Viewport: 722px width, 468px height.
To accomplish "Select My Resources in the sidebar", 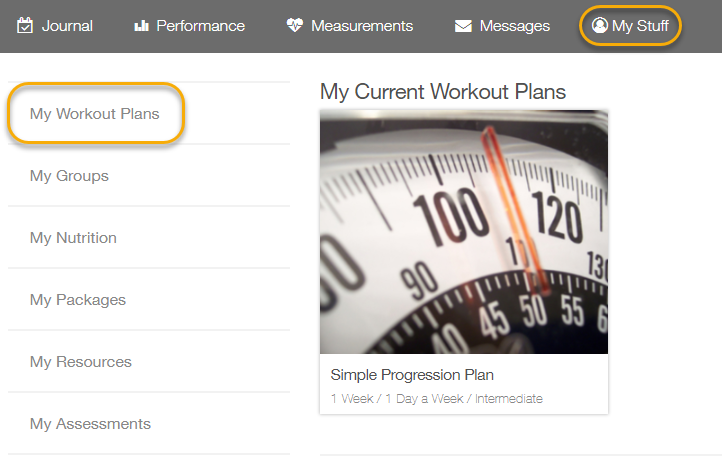I will (x=81, y=362).
